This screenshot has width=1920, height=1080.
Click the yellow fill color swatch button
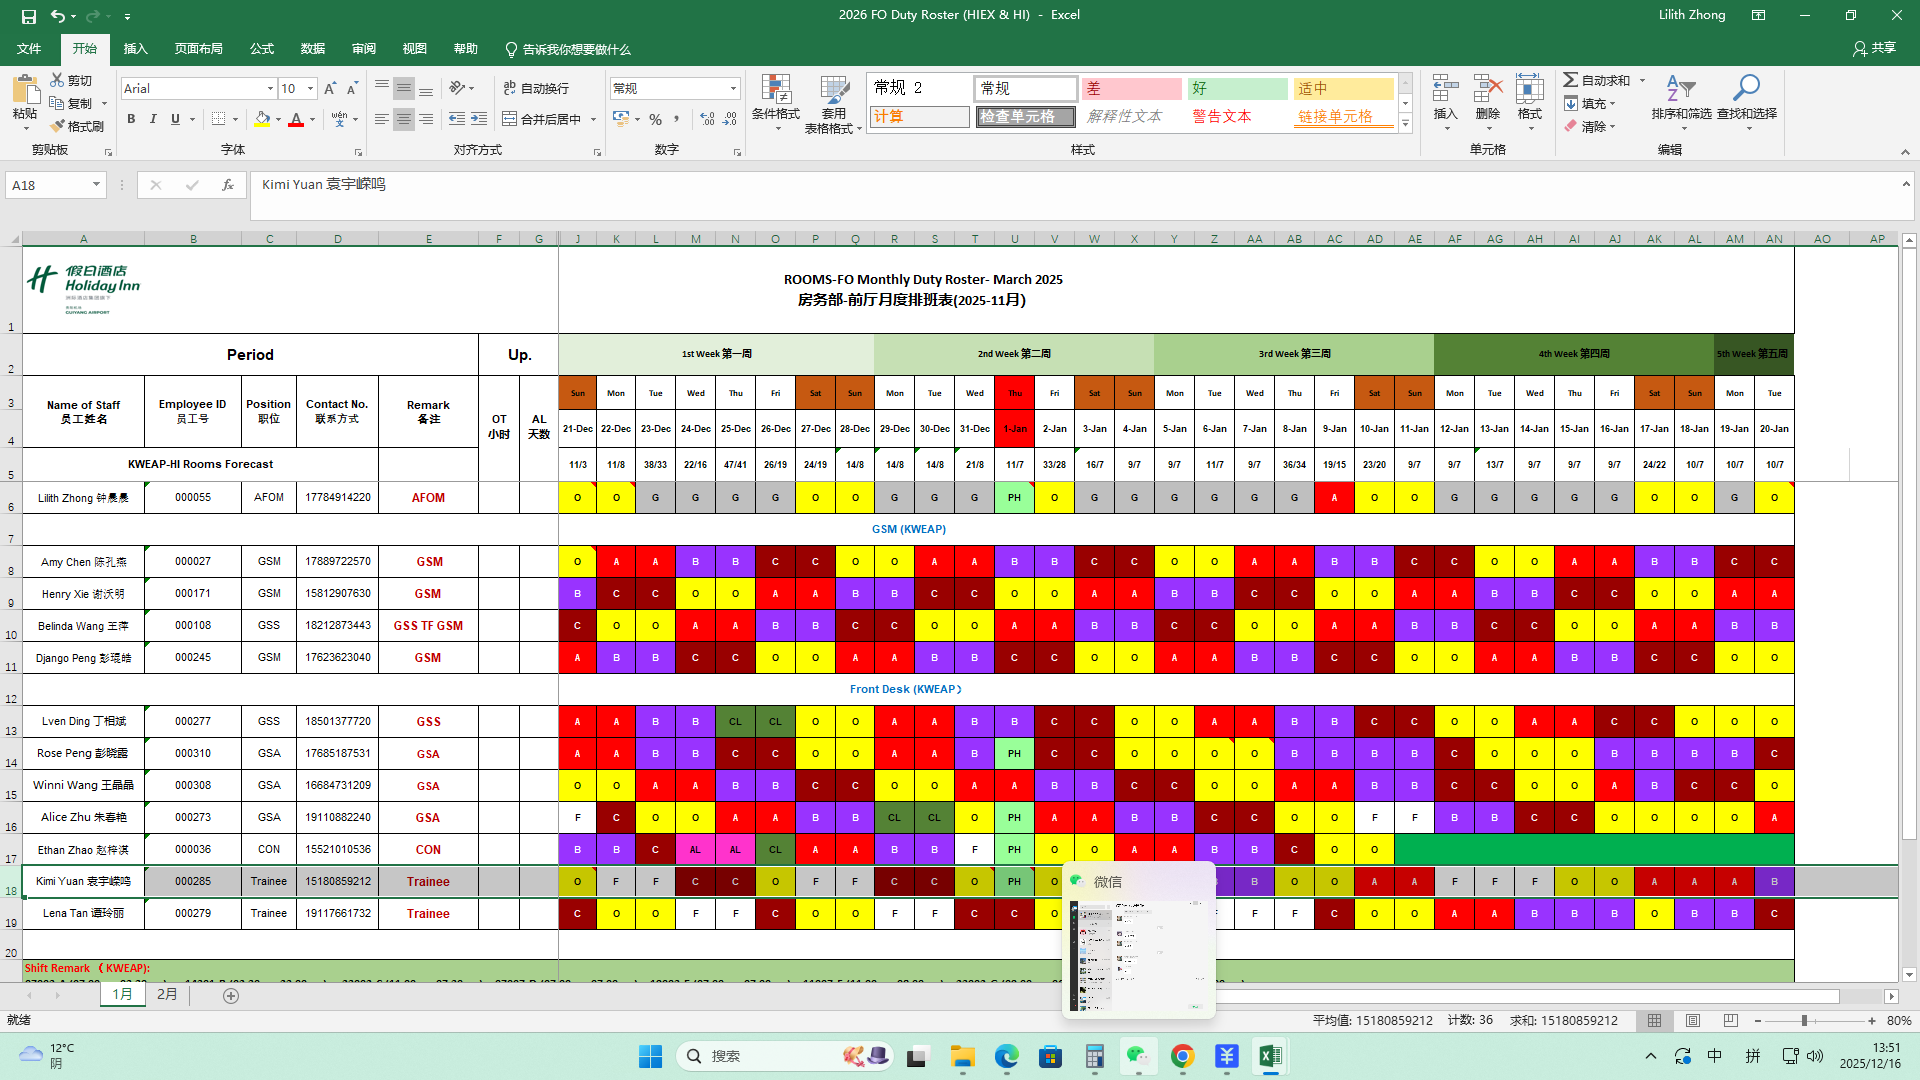pos(262,119)
